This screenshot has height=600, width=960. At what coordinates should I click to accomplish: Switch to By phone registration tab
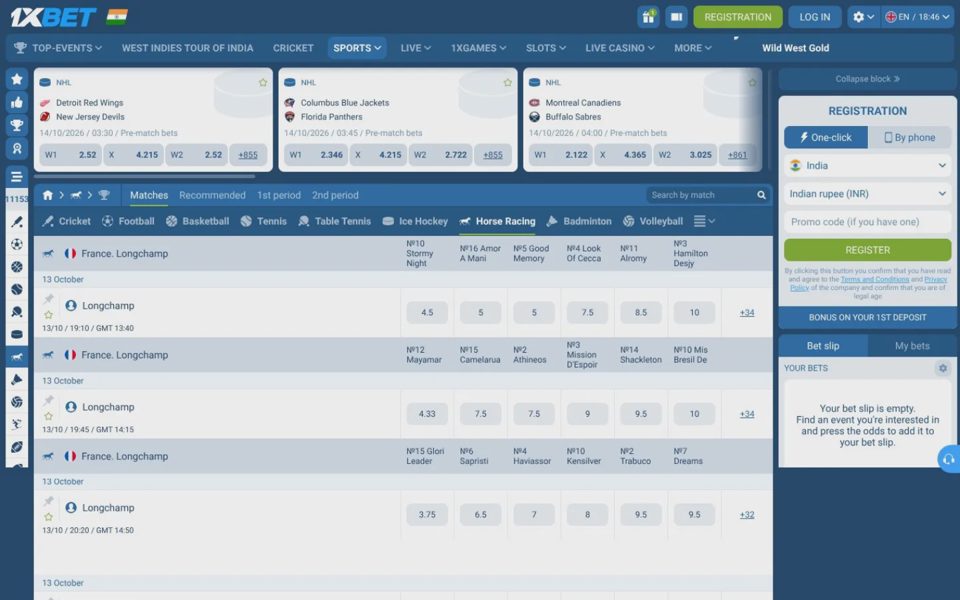(909, 138)
